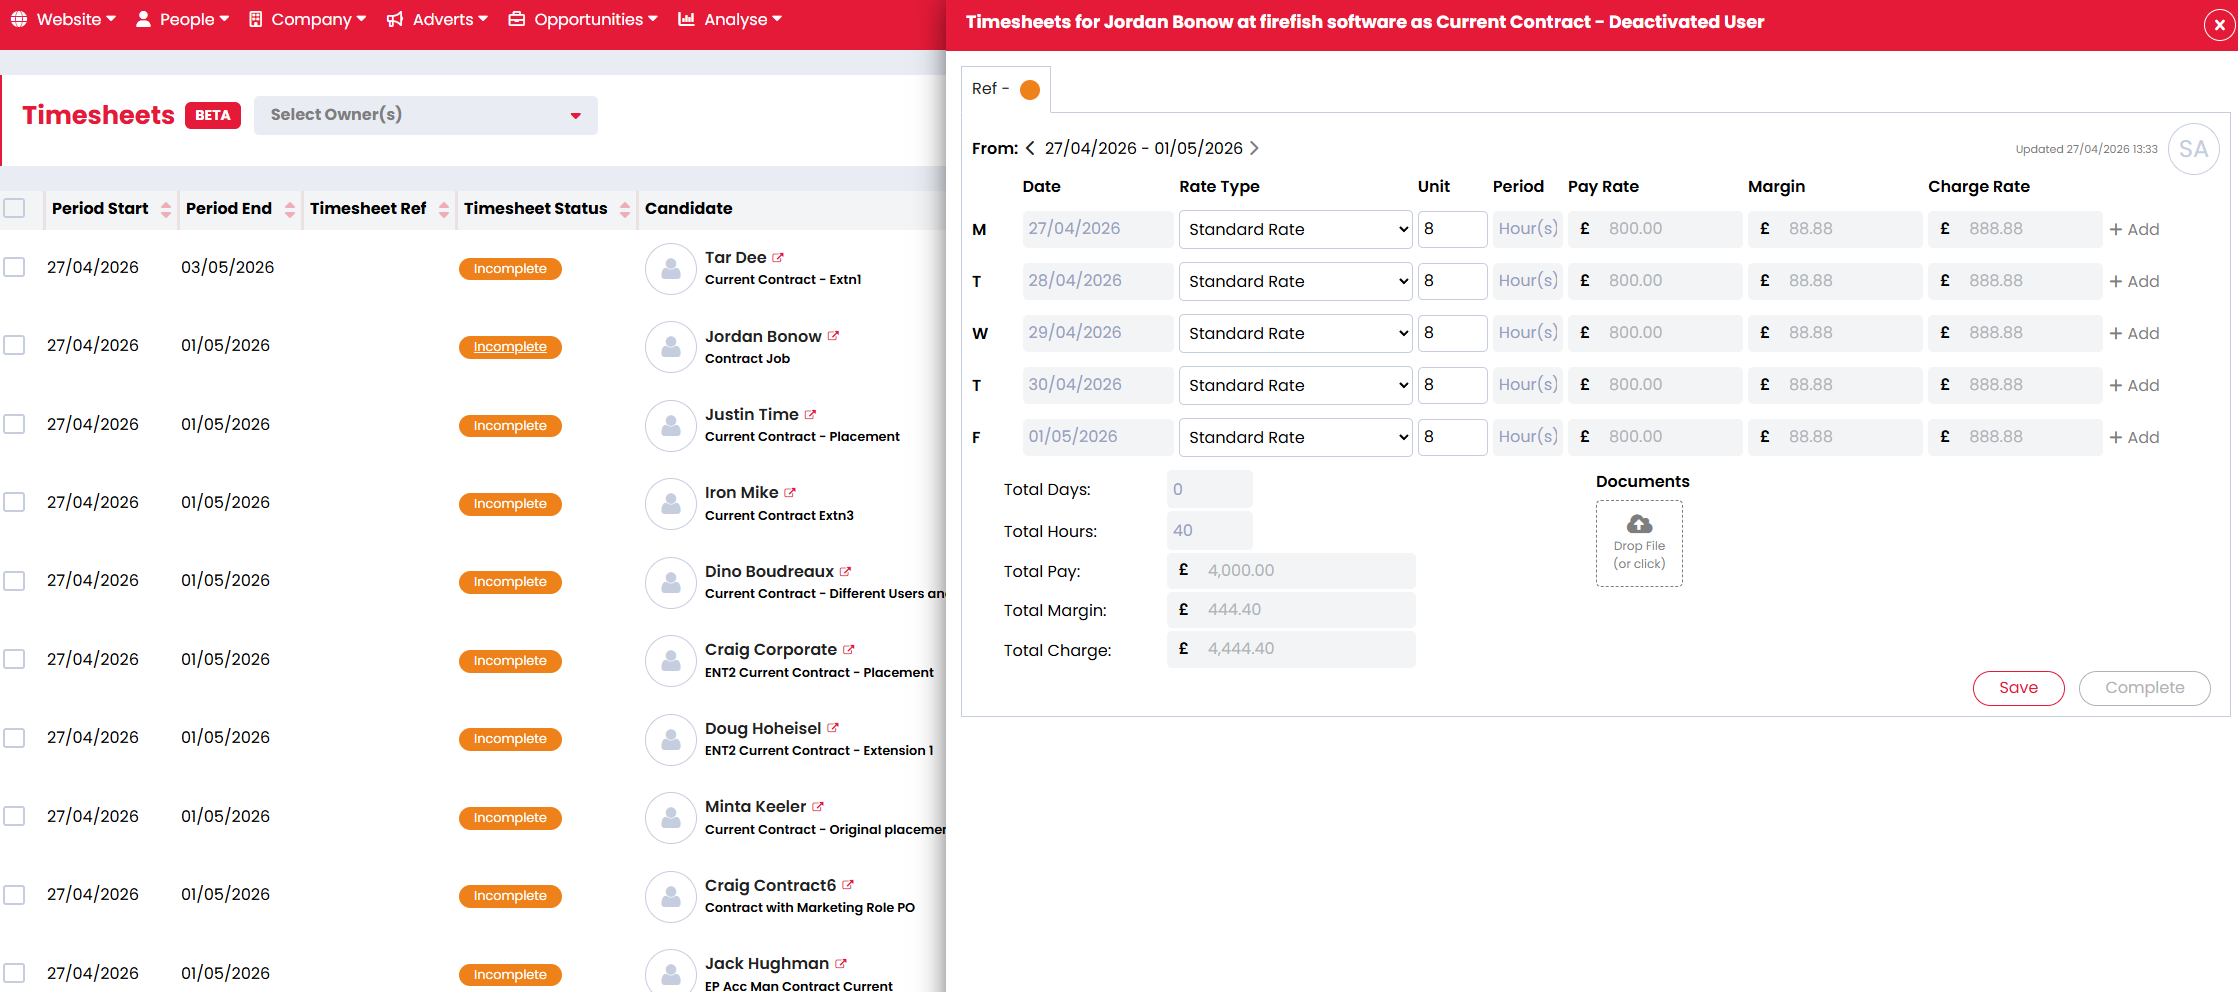Open the Analyse menu

(730, 19)
